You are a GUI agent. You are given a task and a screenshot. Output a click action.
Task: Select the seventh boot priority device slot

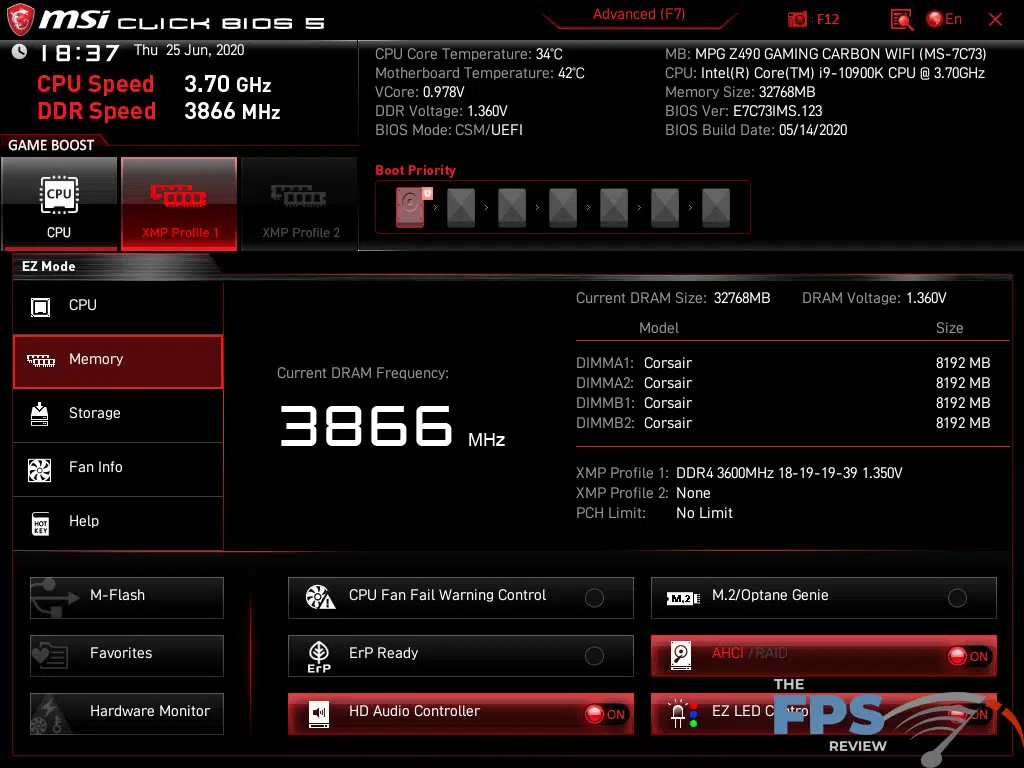tap(716, 208)
